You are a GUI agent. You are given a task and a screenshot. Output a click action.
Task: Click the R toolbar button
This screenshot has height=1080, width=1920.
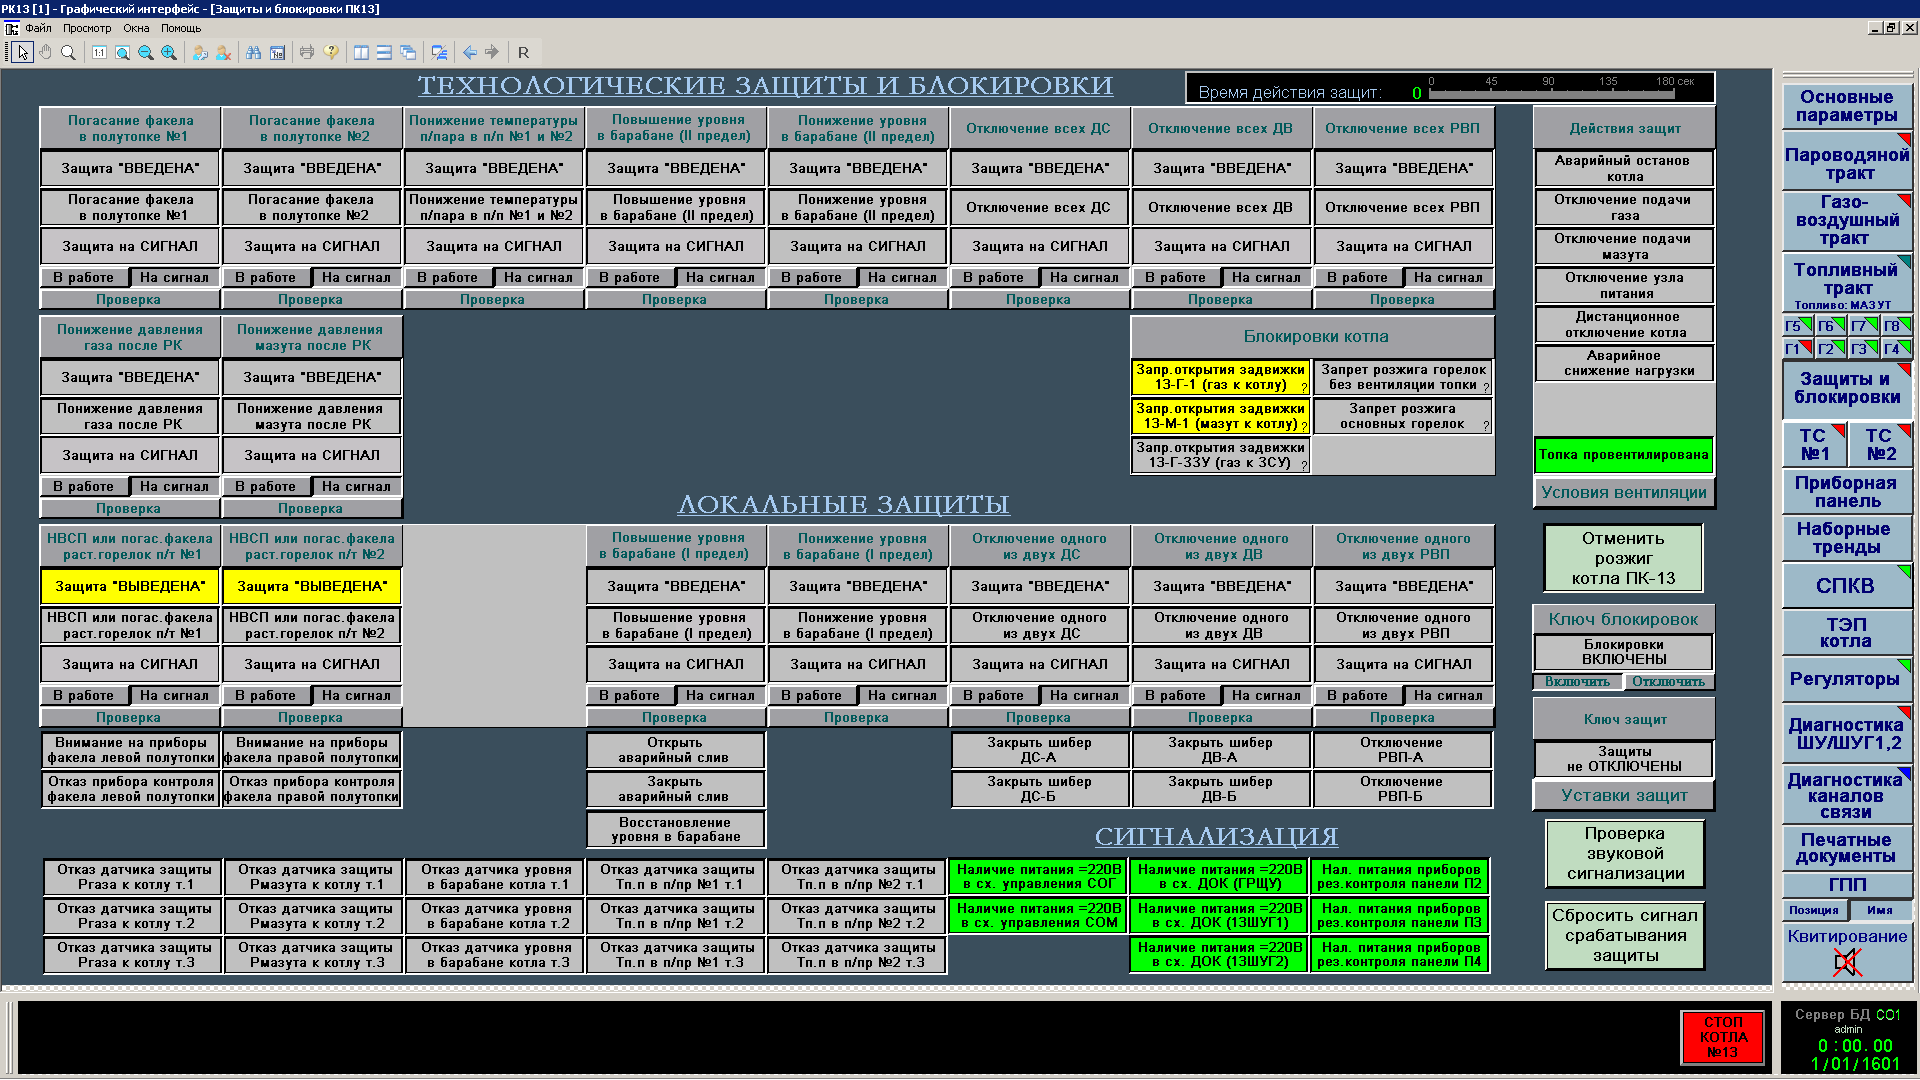[523, 52]
